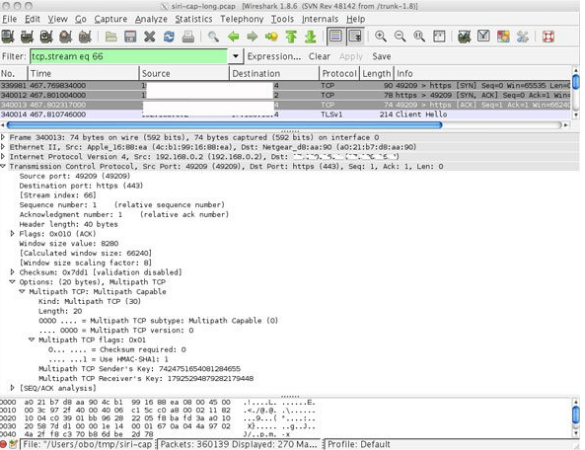
Task: Open help lifebuoy icon
Action: [548, 37]
